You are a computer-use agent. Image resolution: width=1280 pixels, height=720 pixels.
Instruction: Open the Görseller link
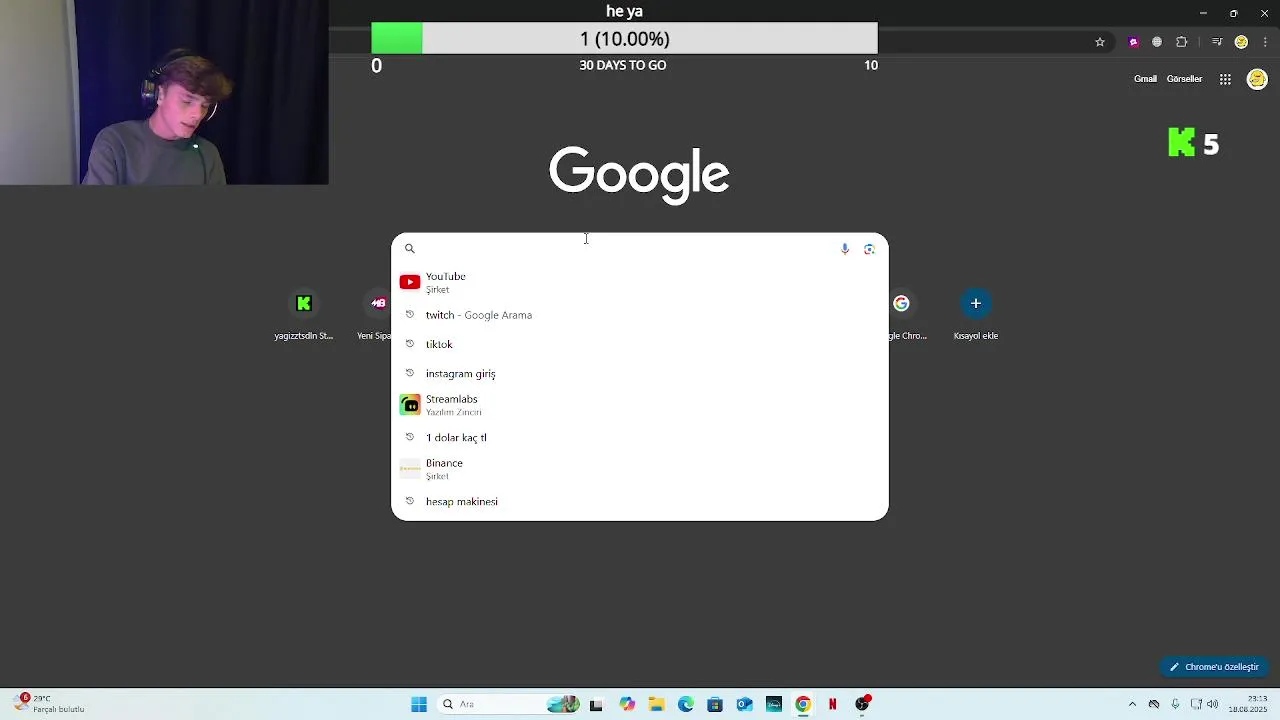(x=1184, y=79)
